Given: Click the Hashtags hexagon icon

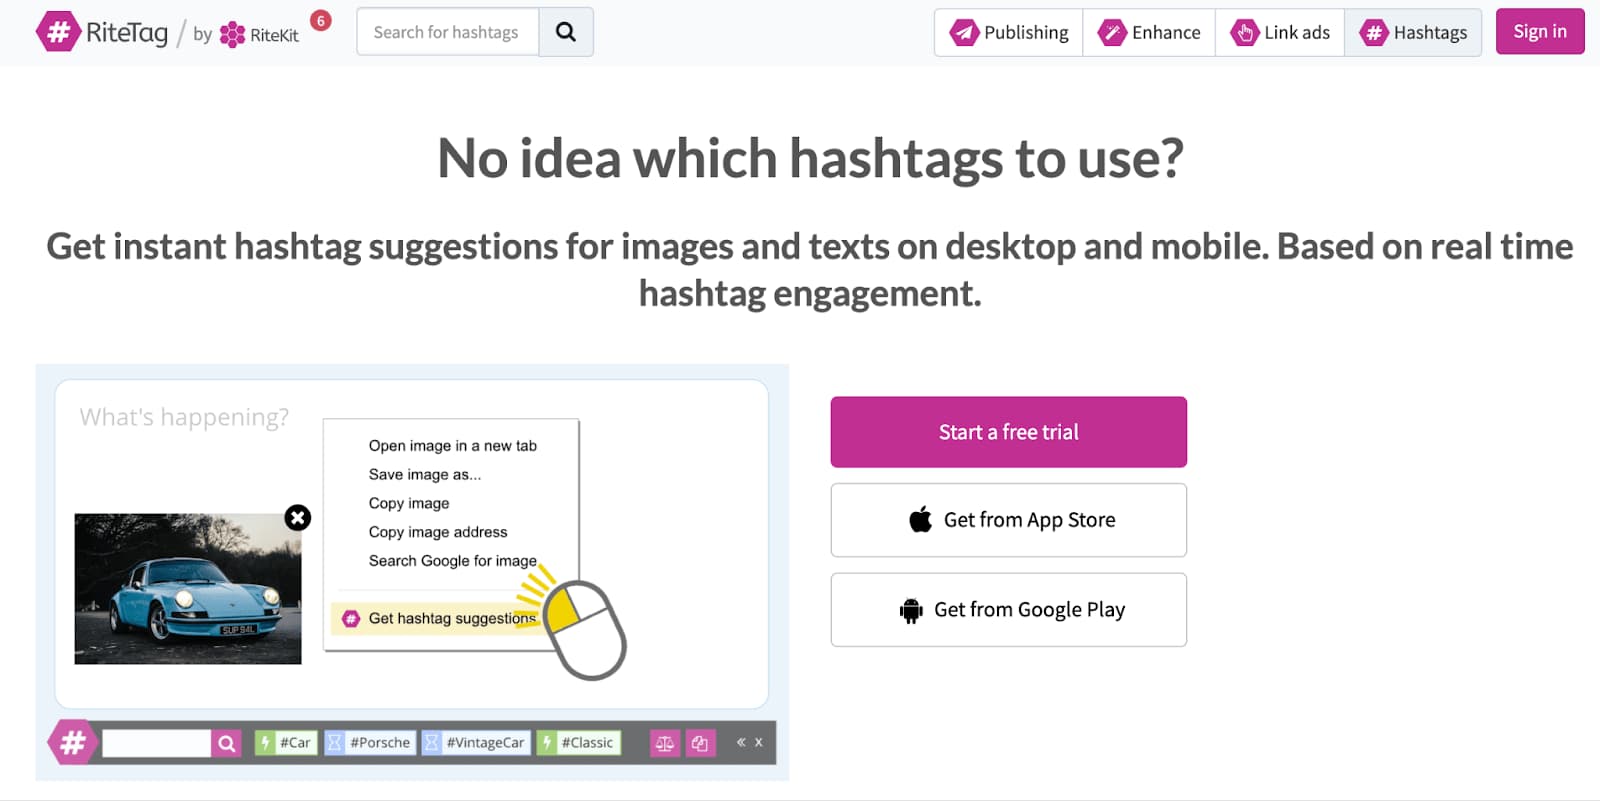Looking at the screenshot, I should coord(1374,31).
